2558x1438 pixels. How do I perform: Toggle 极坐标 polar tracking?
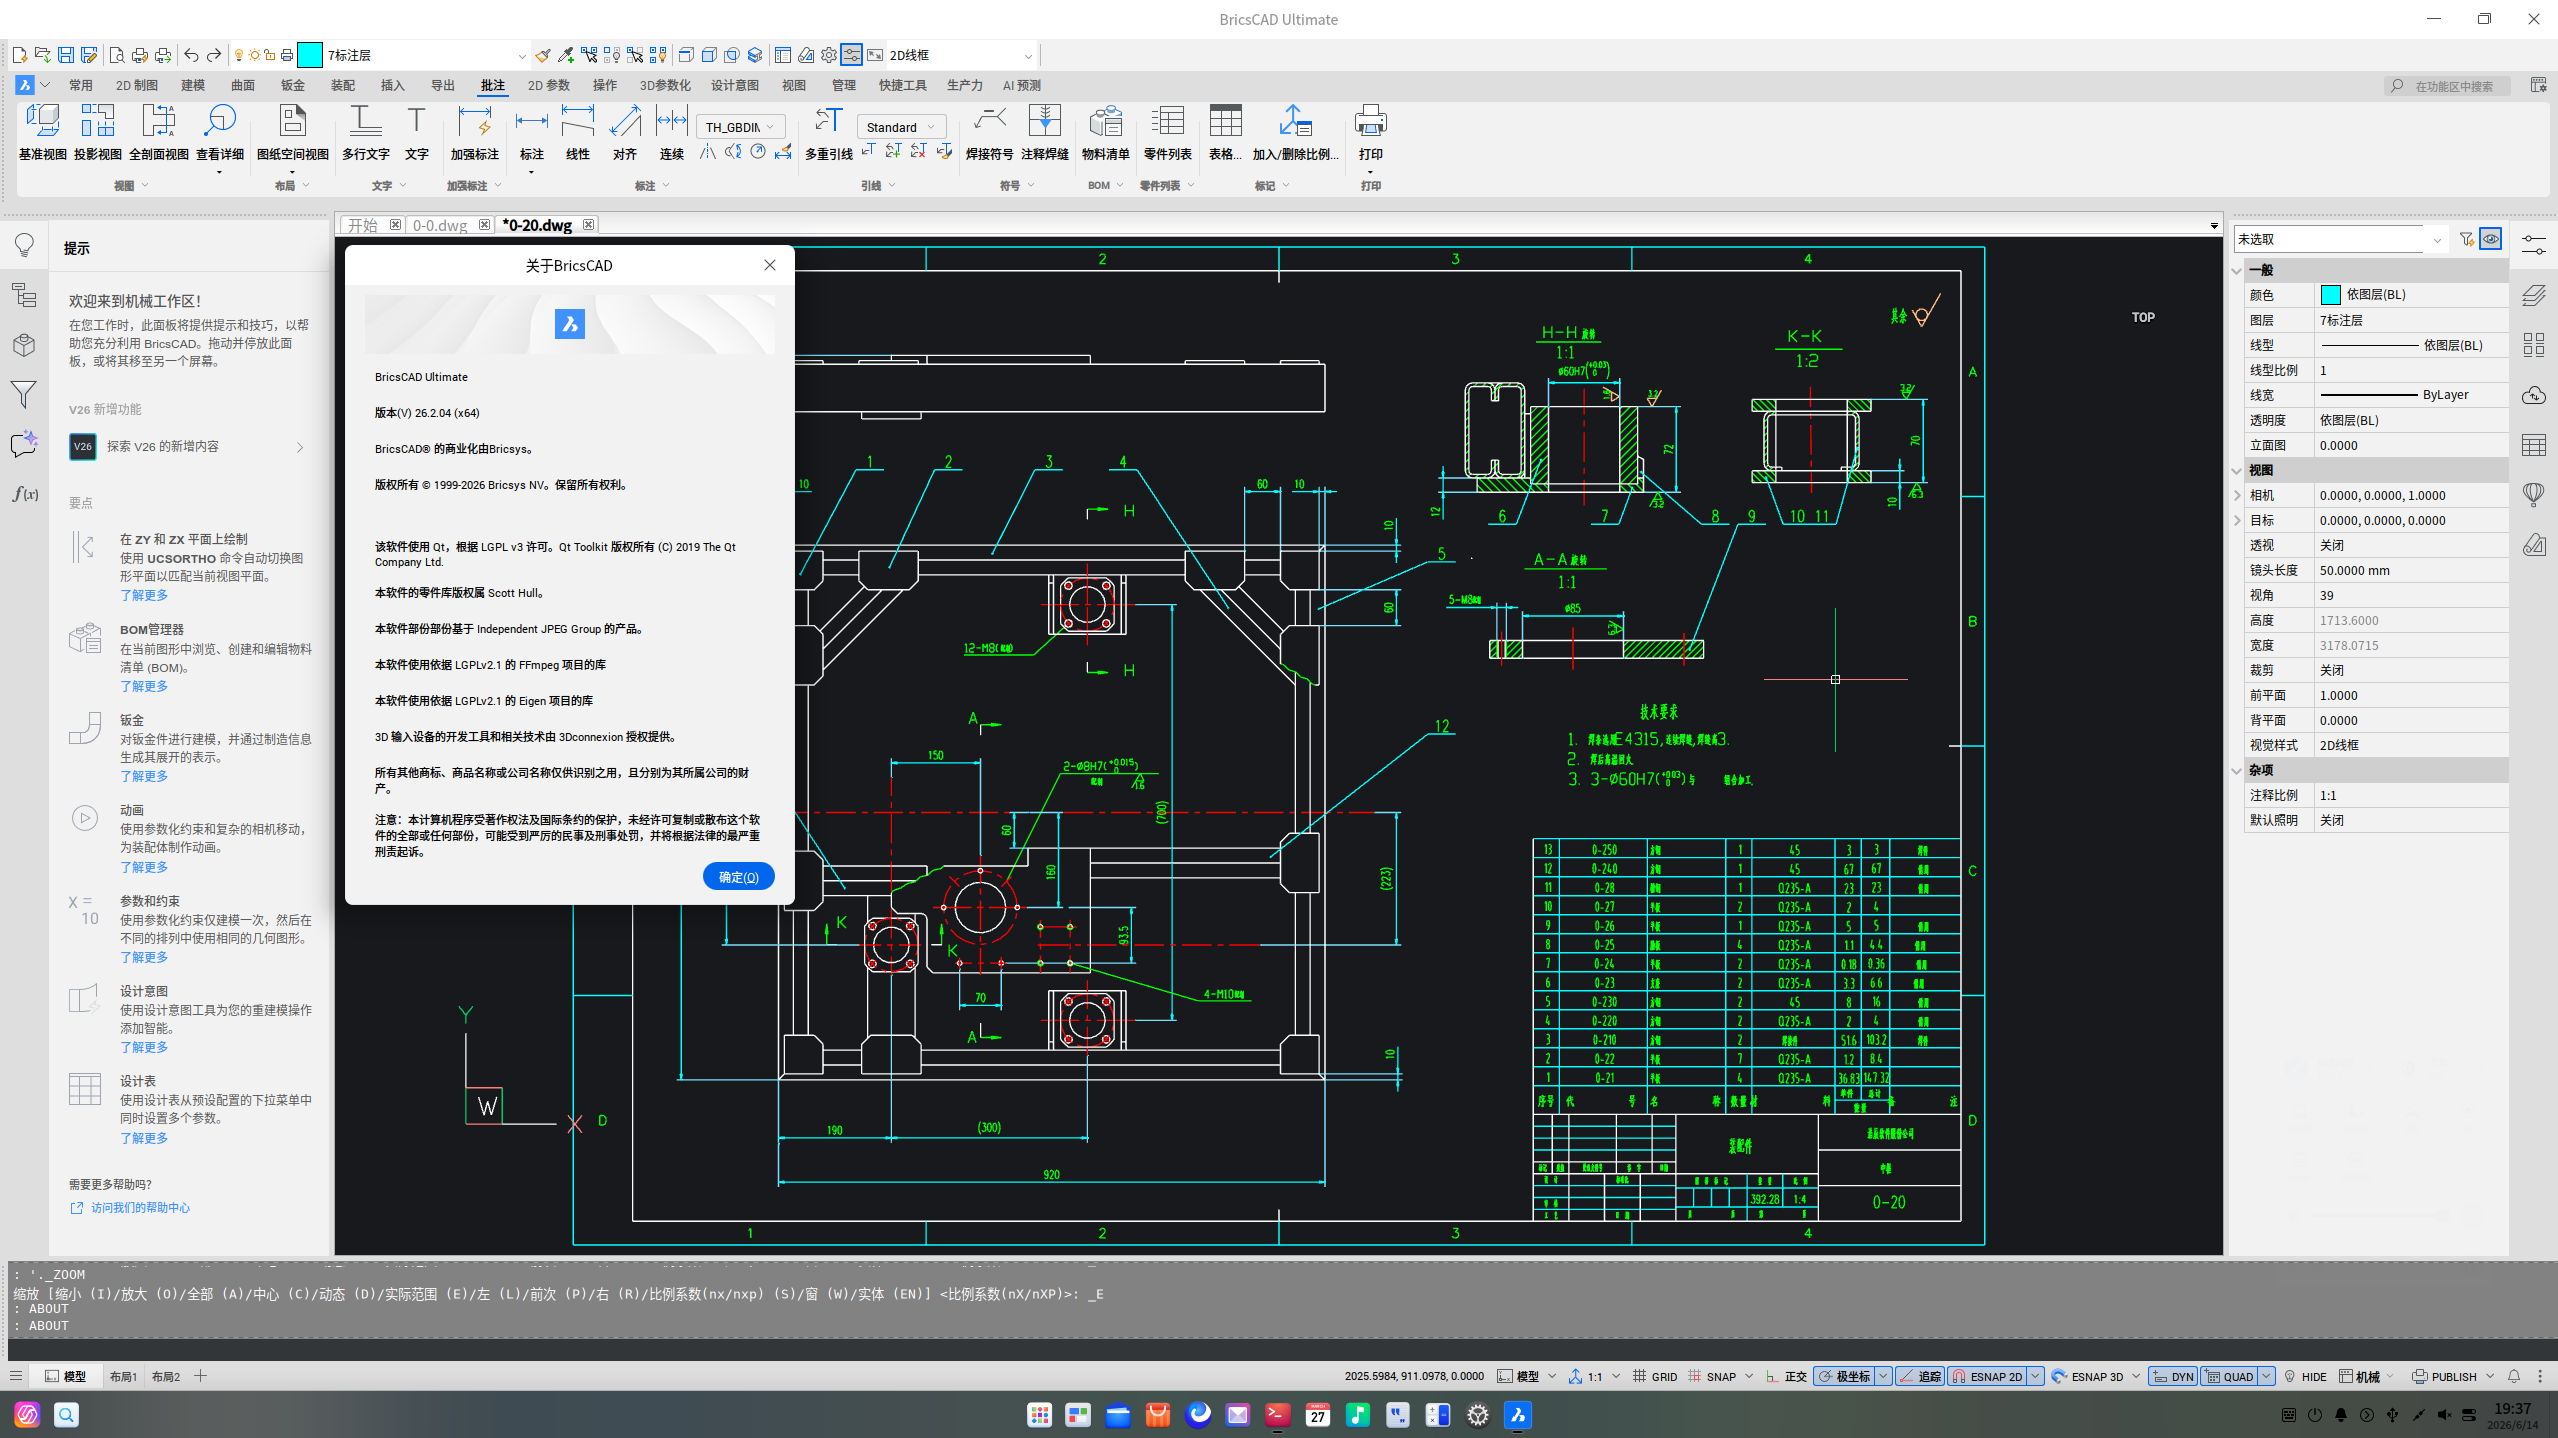coord(1843,1377)
